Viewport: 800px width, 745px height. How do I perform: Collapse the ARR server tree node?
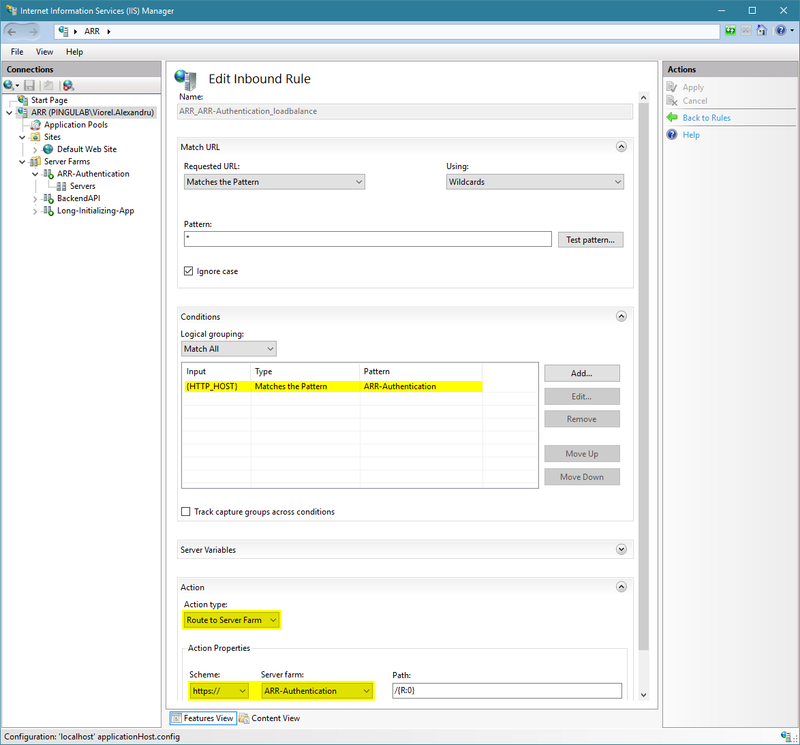(9, 112)
